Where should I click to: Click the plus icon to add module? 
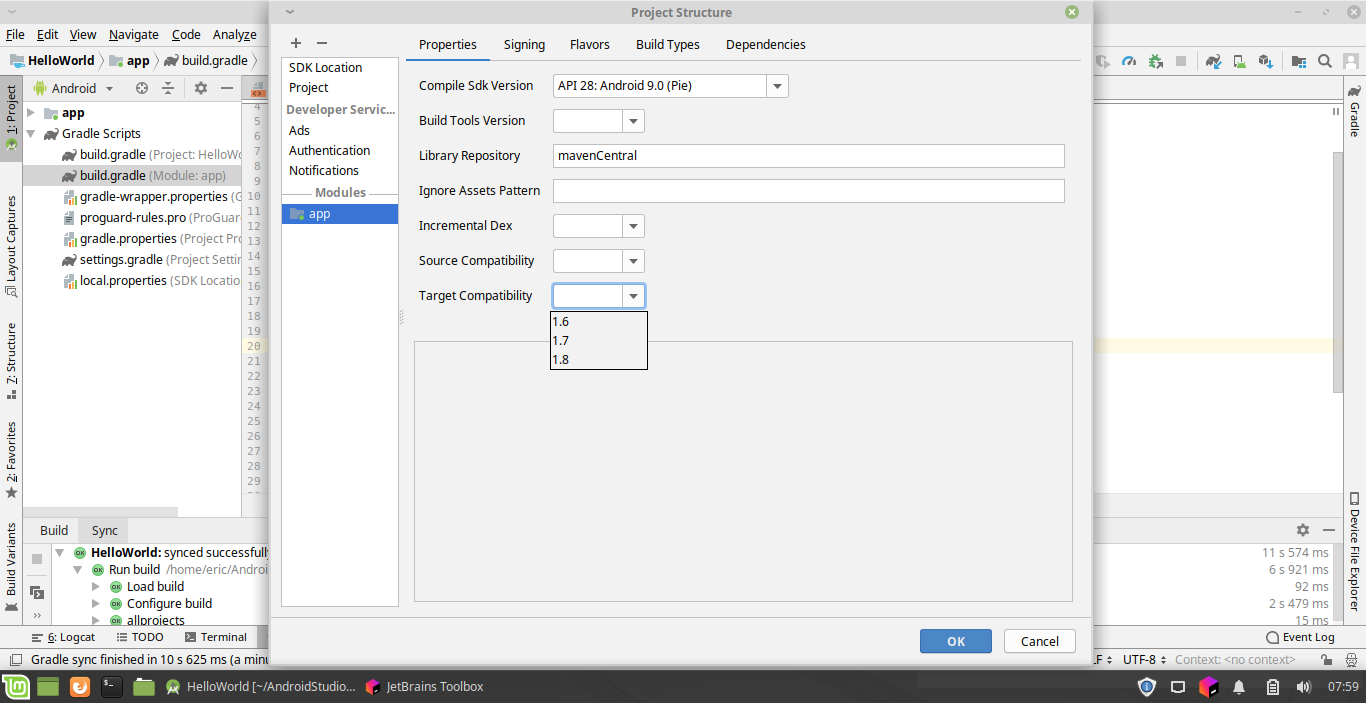click(x=296, y=43)
